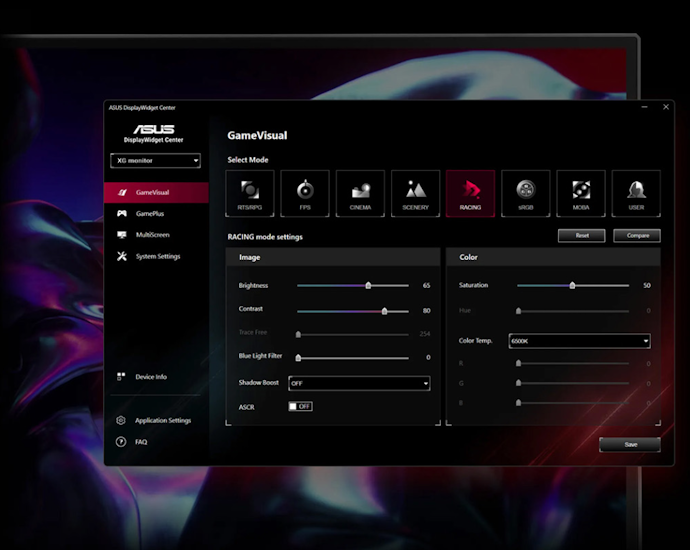This screenshot has width=690, height=550.
Task: Click the Brightness slider handle
Action: [x=368, y=286]
